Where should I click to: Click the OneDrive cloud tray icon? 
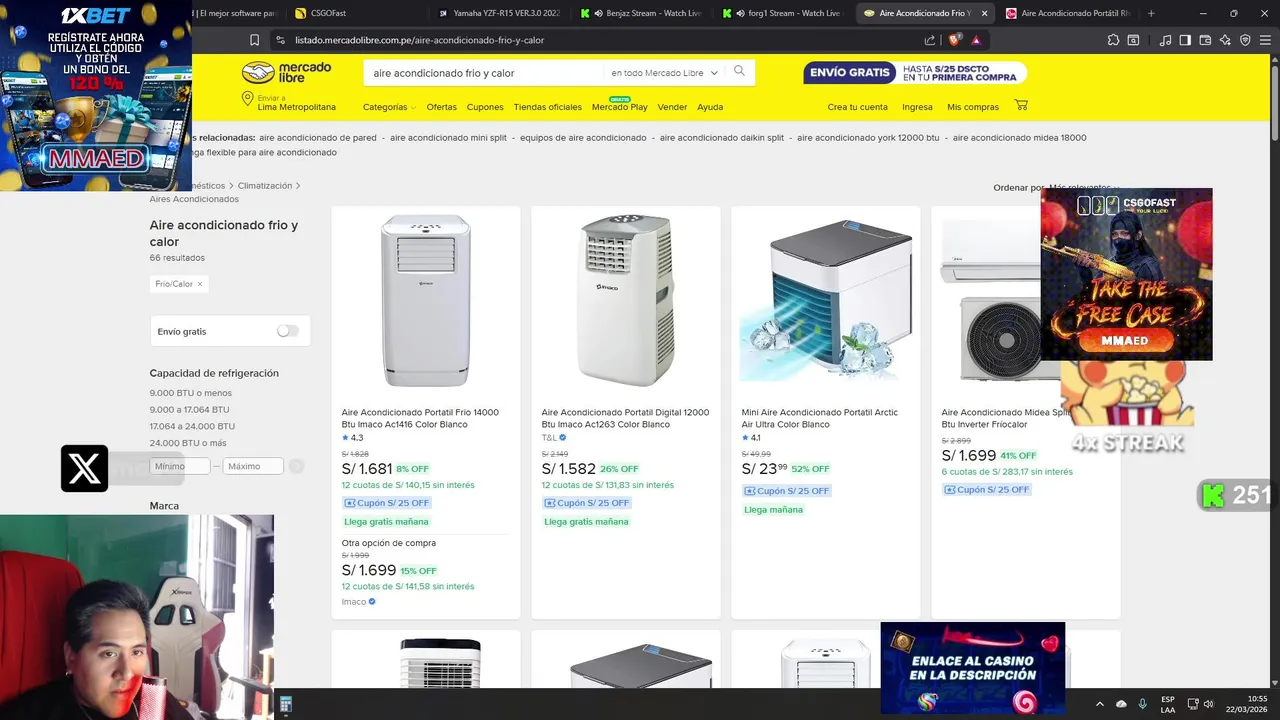1121,704
